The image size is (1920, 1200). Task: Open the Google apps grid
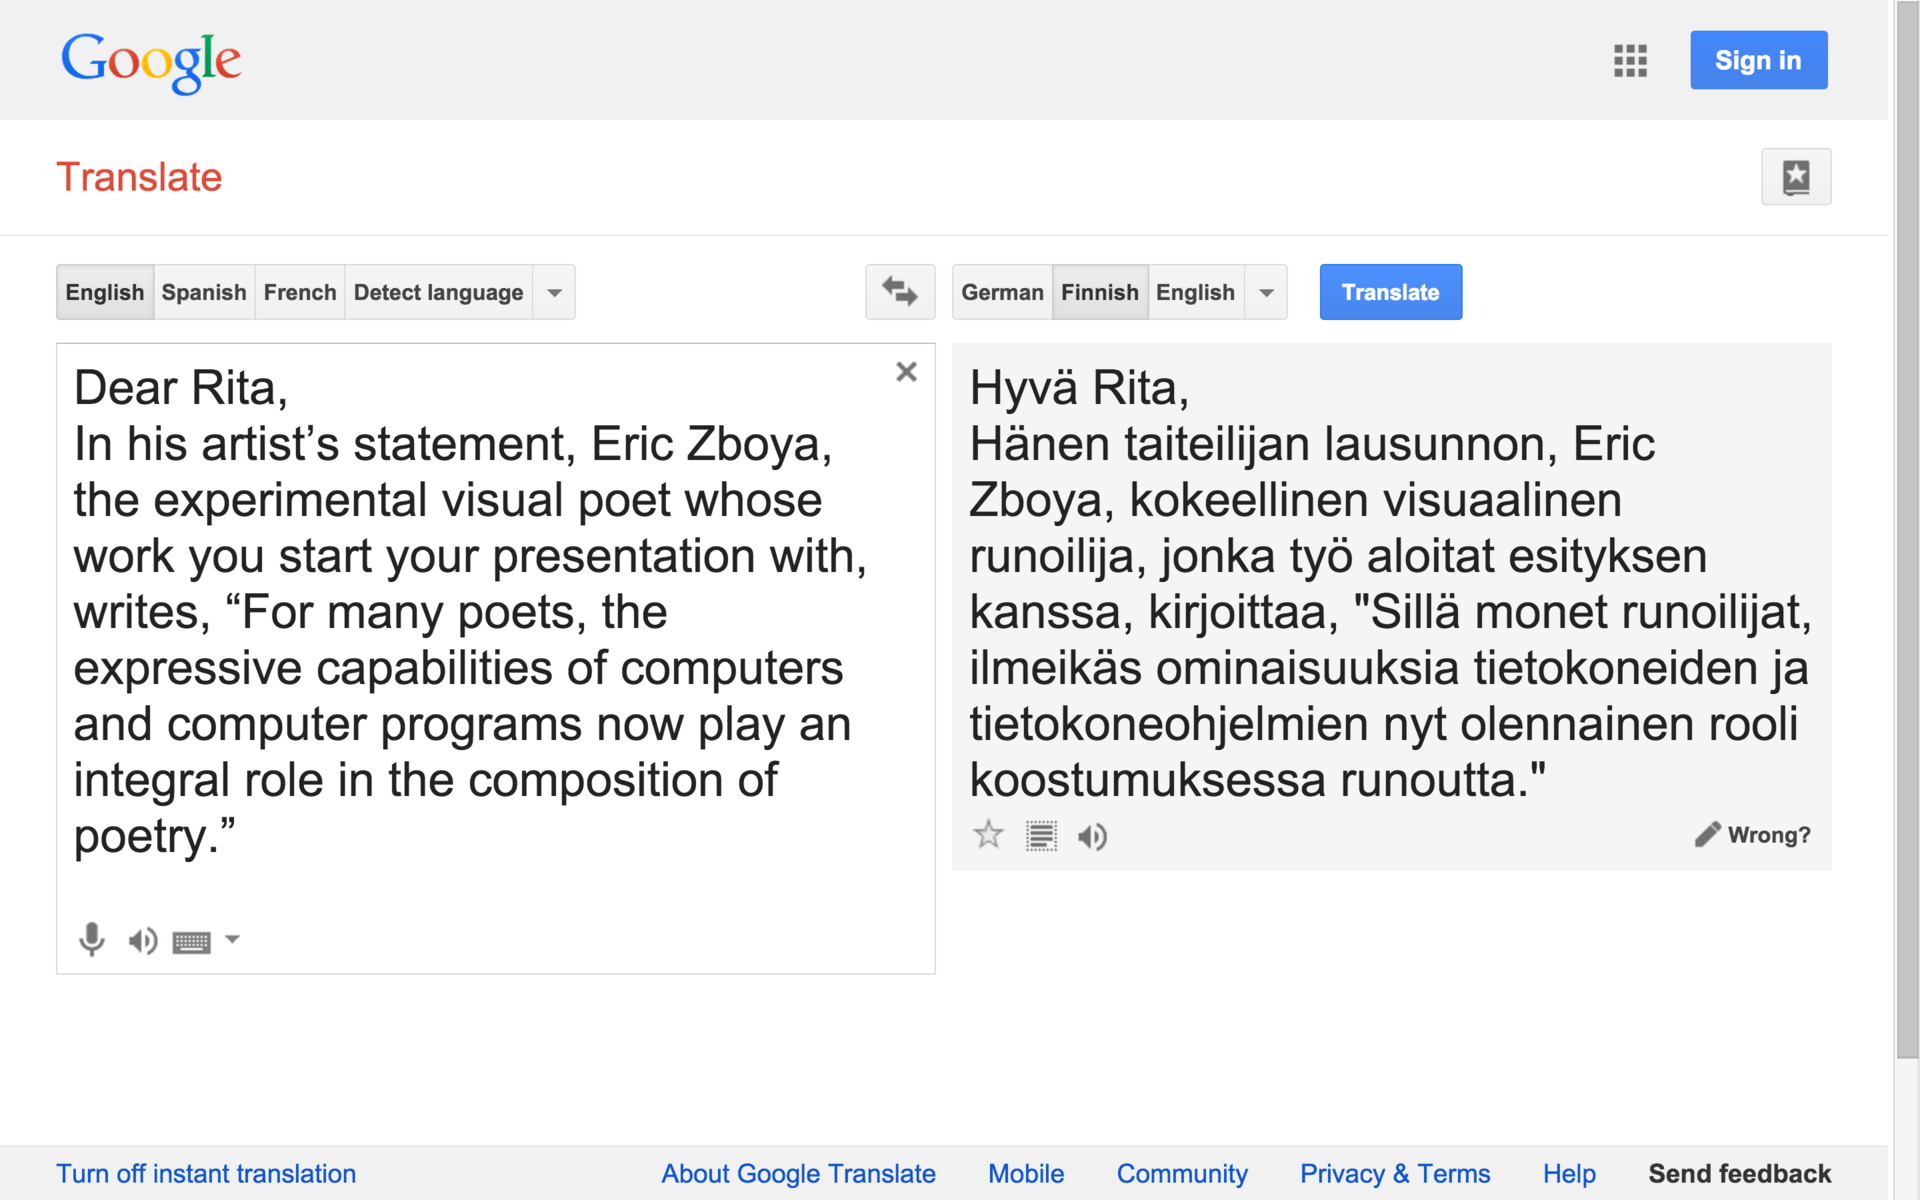pos(1629,61)
